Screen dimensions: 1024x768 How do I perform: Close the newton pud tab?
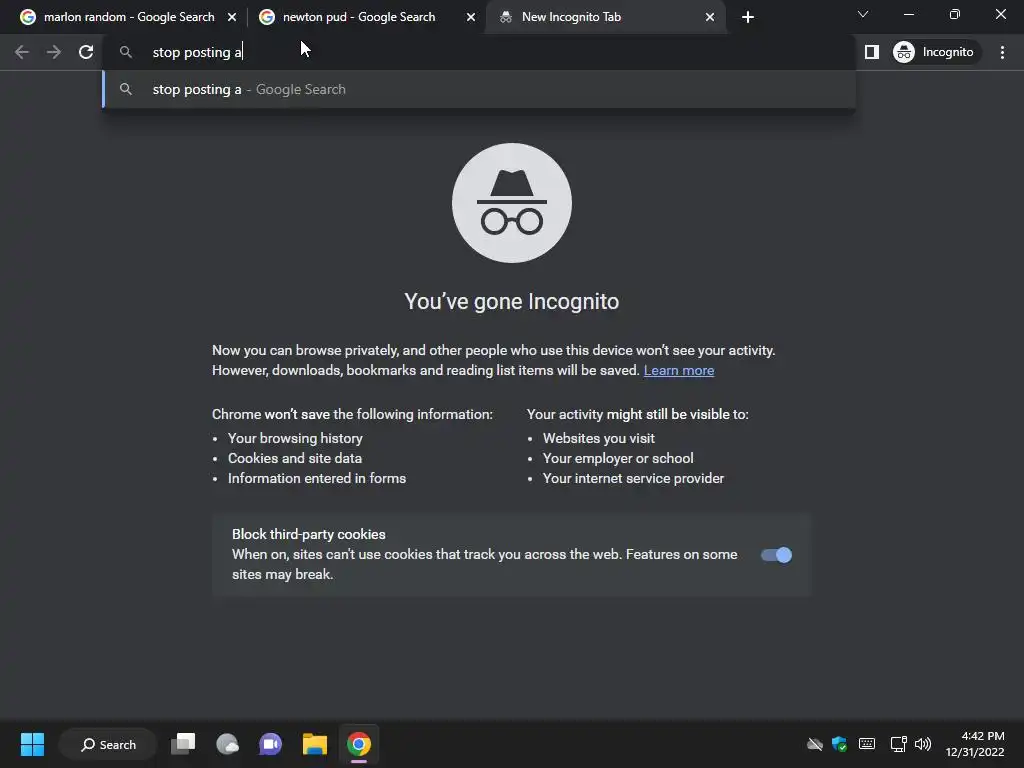[x=471, y=17]
